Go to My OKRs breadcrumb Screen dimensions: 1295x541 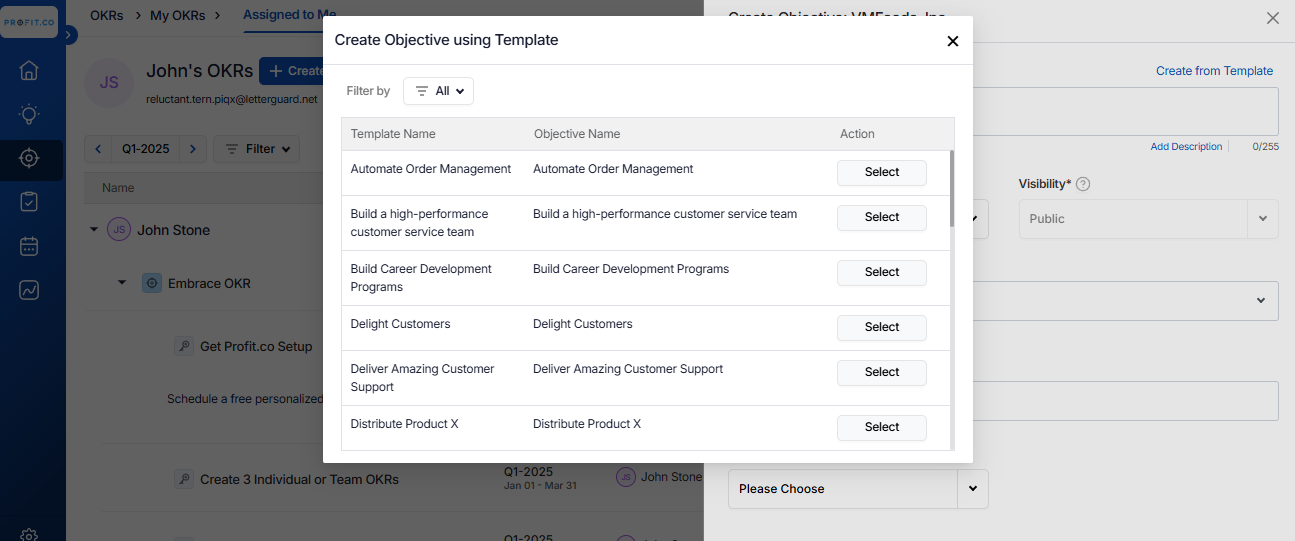[x=176, y=15]
